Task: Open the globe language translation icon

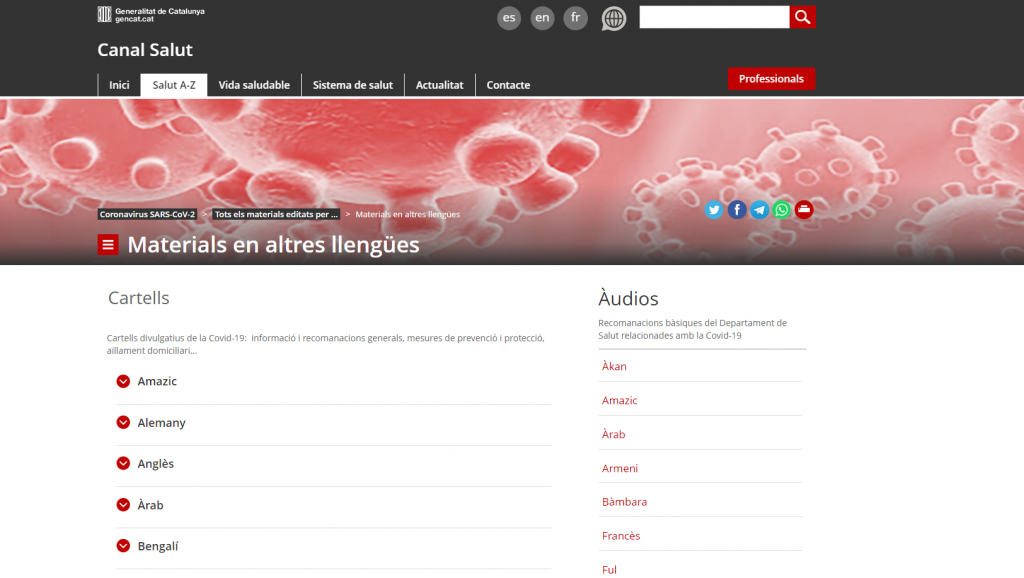Action: pos(614,18)
